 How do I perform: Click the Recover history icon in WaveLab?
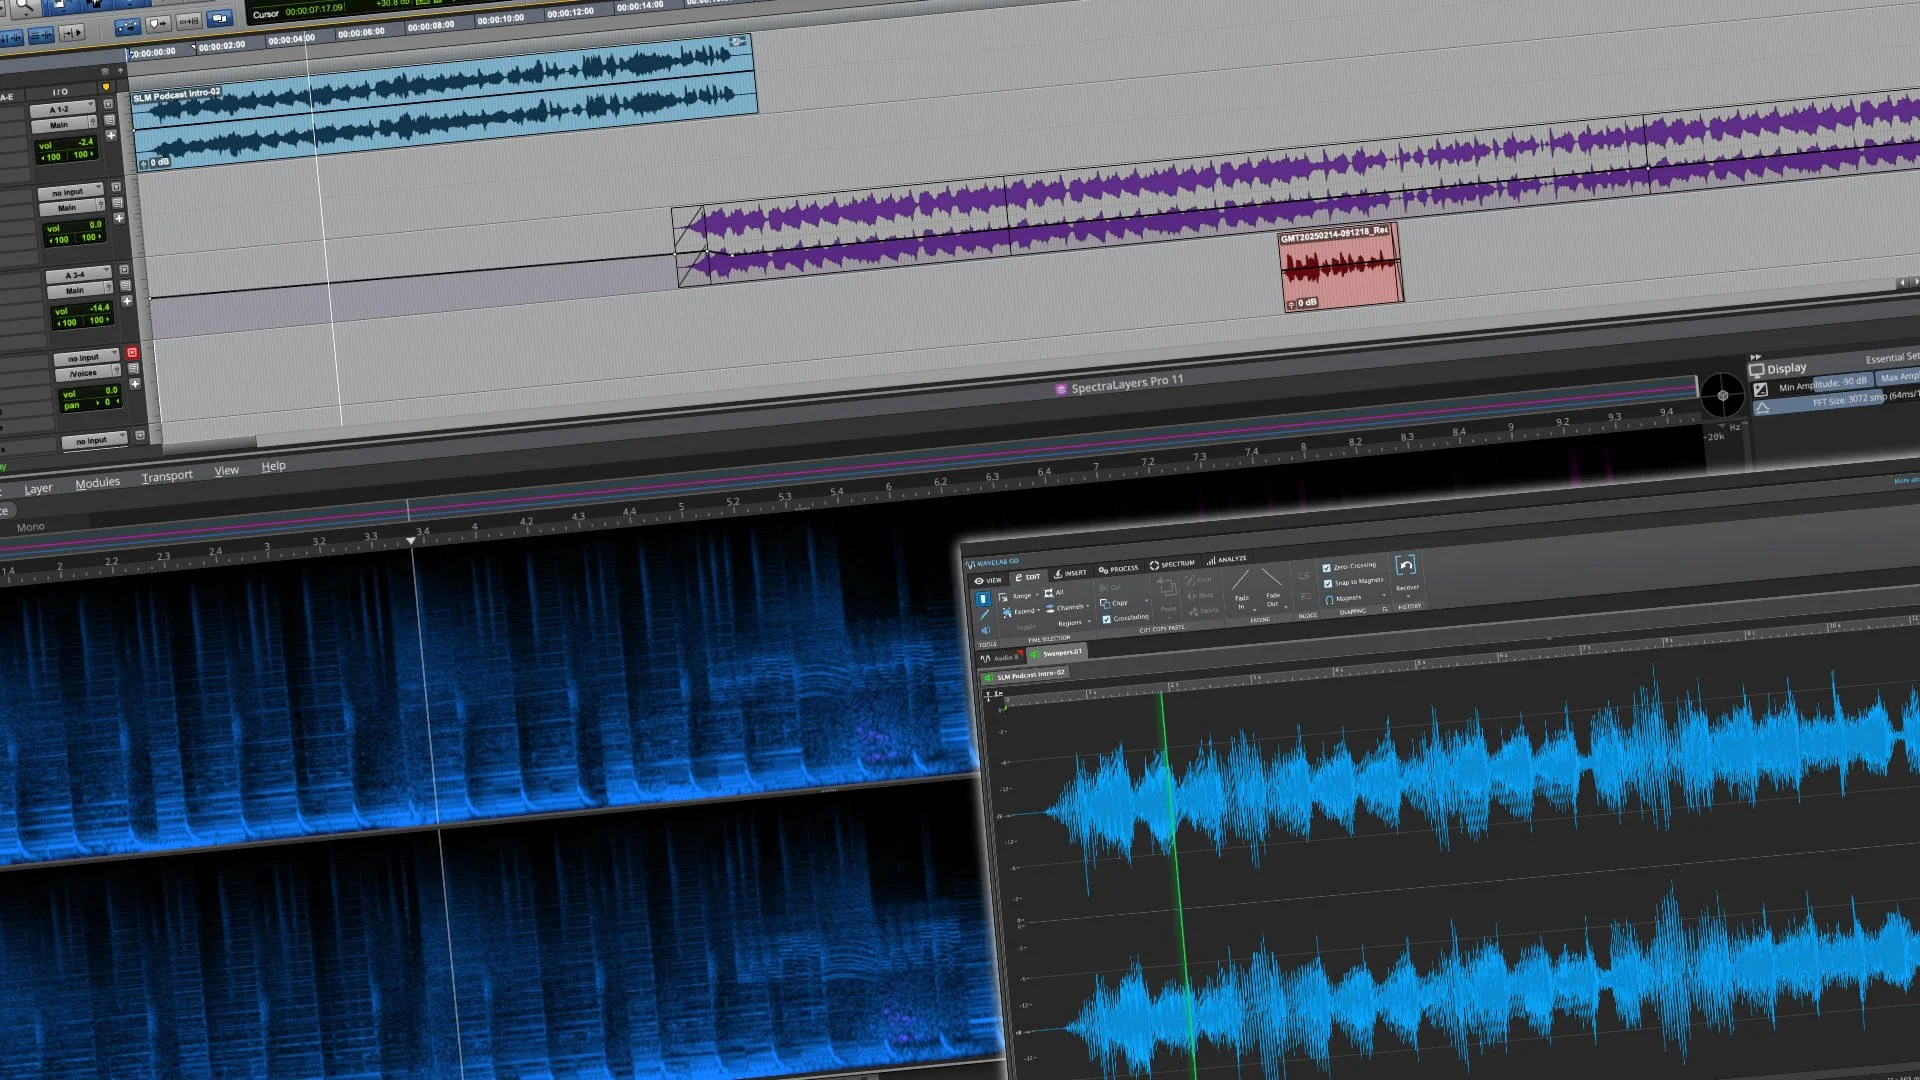click(x=1405, y=566)
